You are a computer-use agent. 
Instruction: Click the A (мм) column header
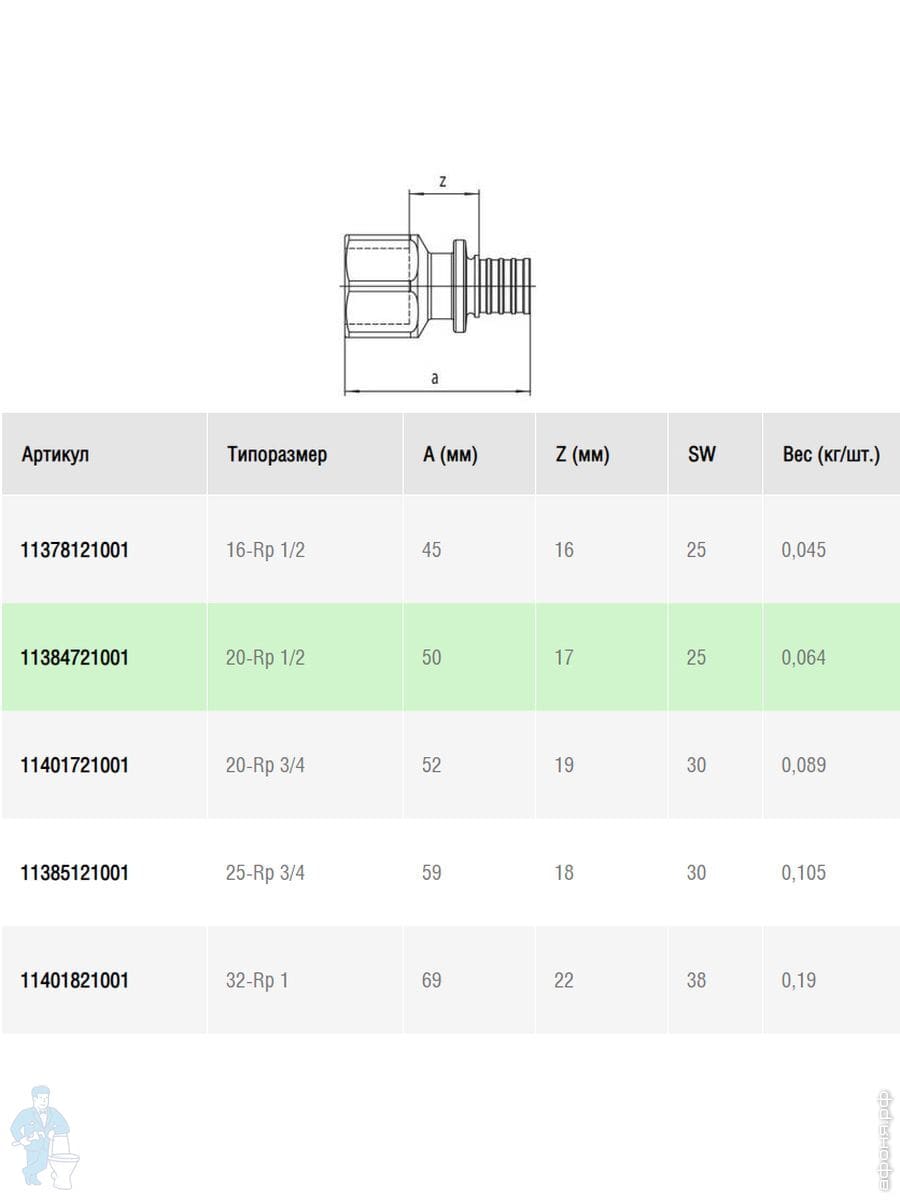(451, 455)
